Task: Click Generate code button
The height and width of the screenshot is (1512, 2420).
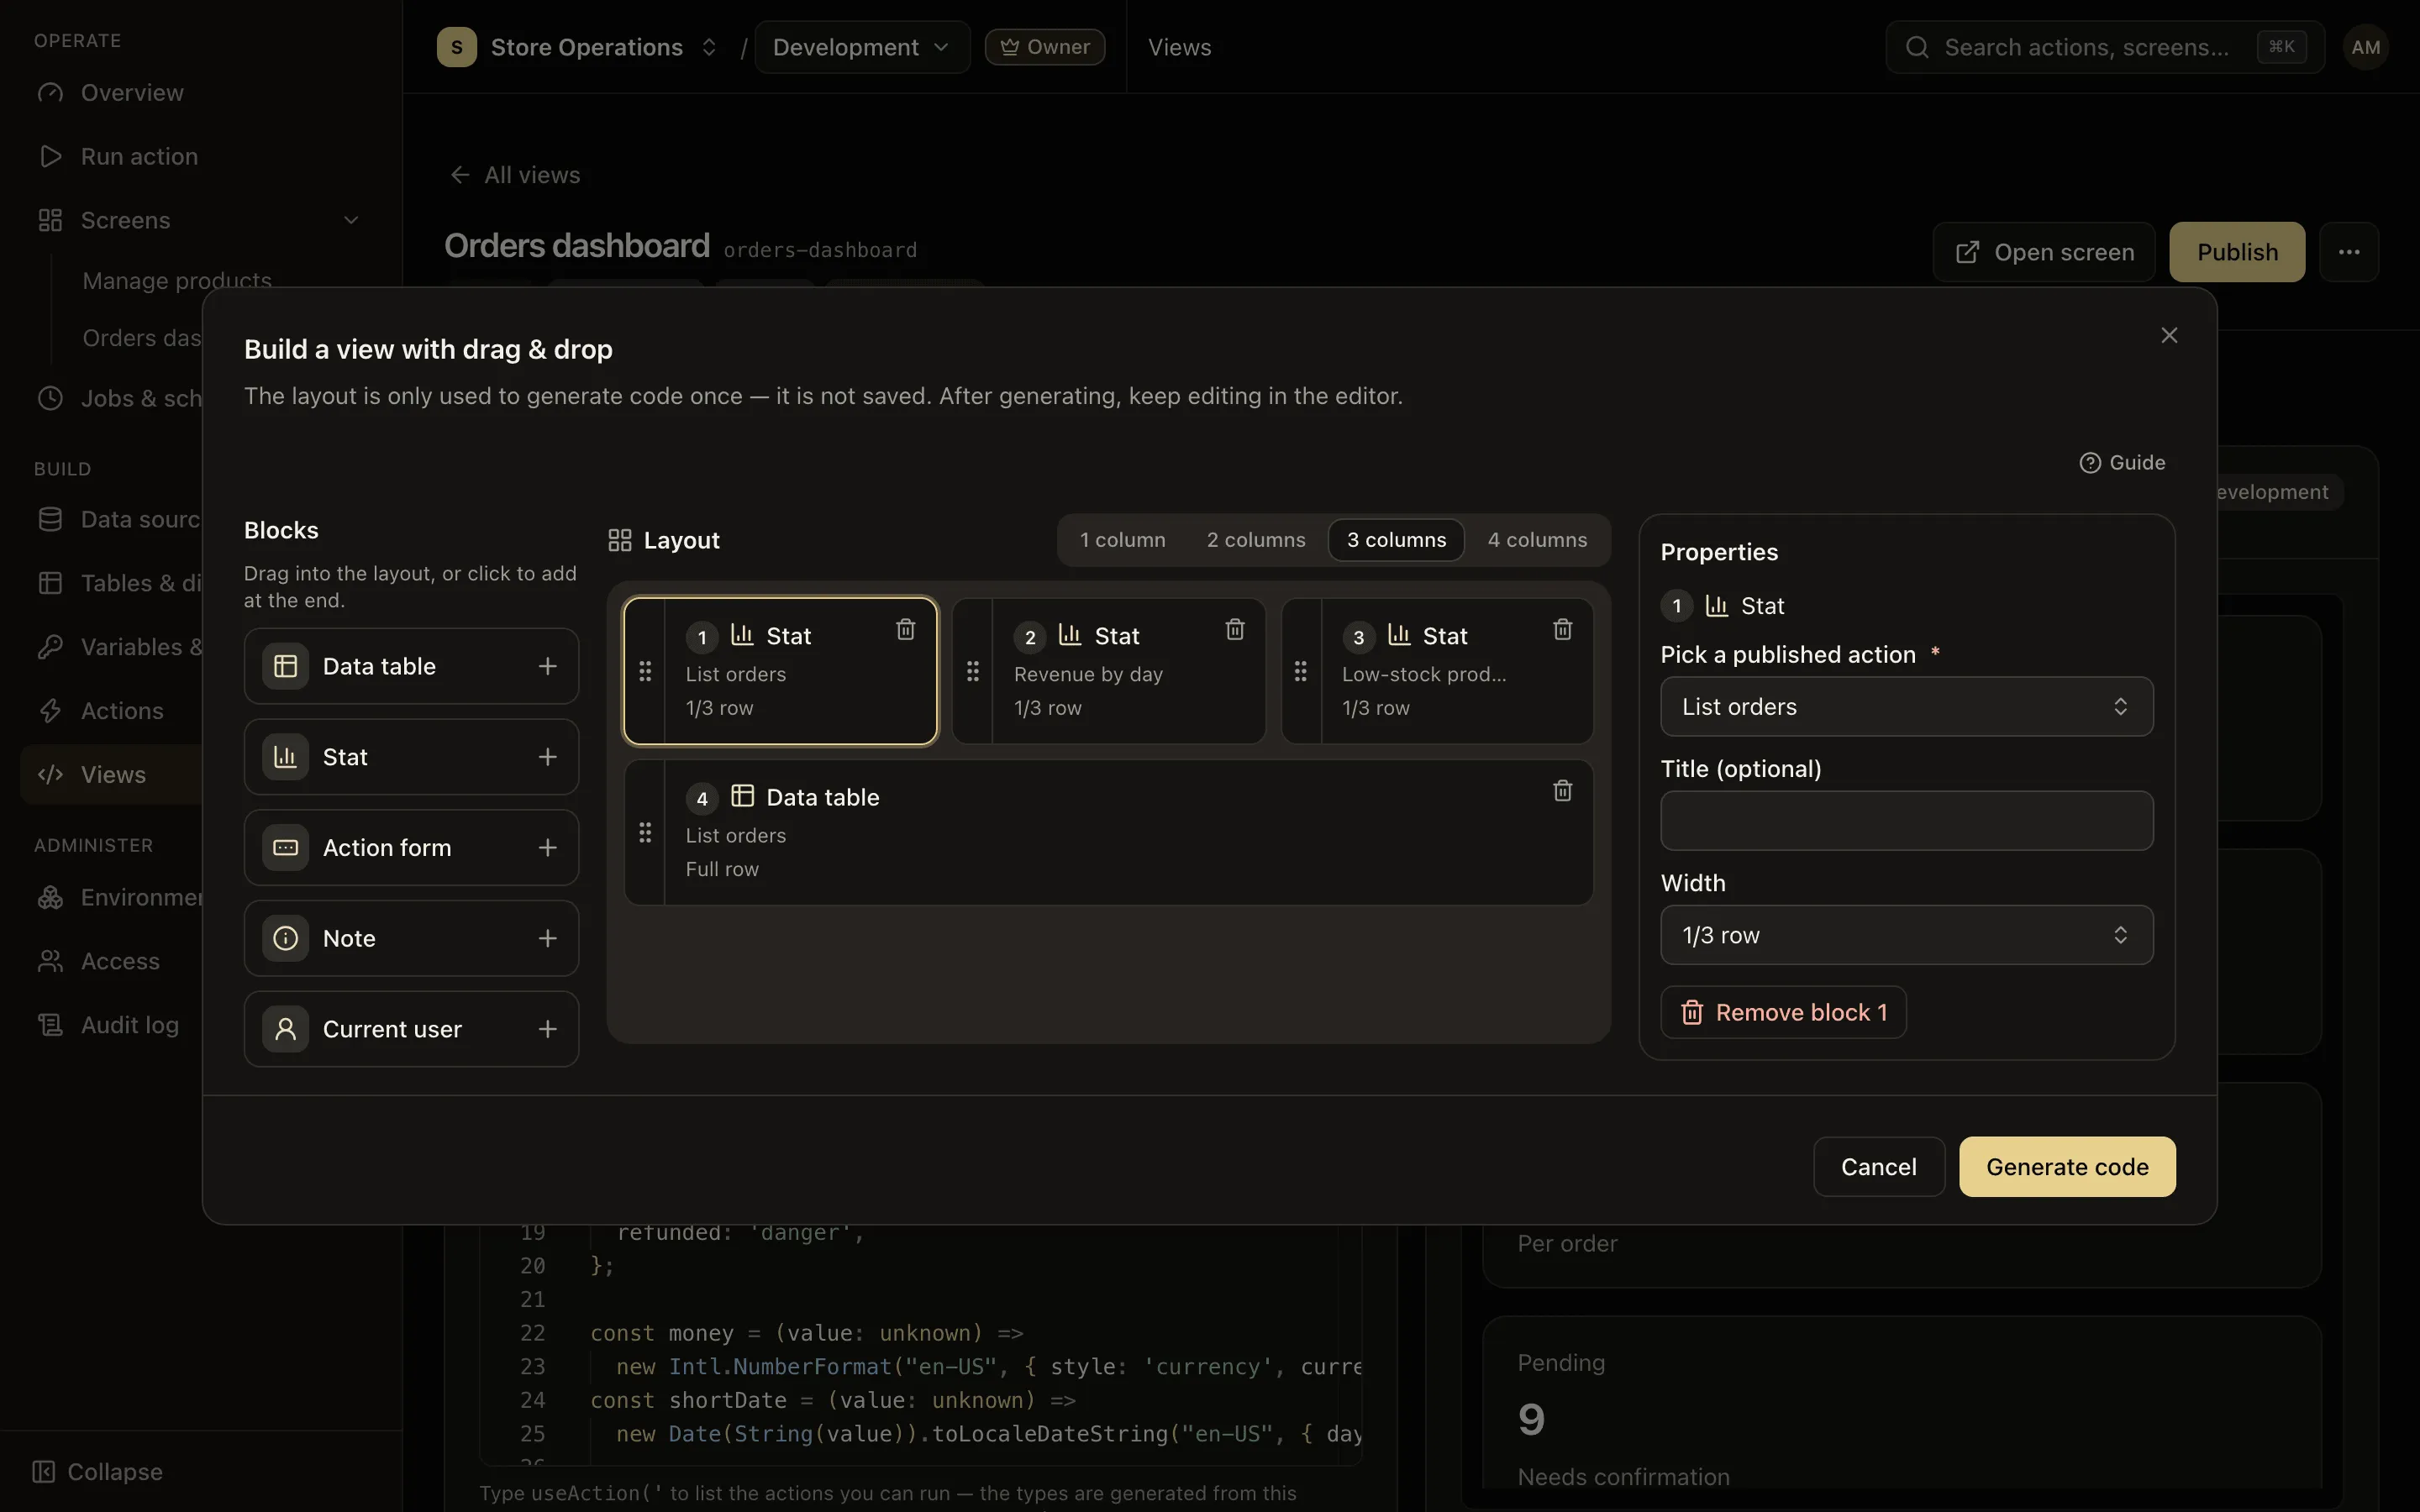Action: pos(2067,1167)
